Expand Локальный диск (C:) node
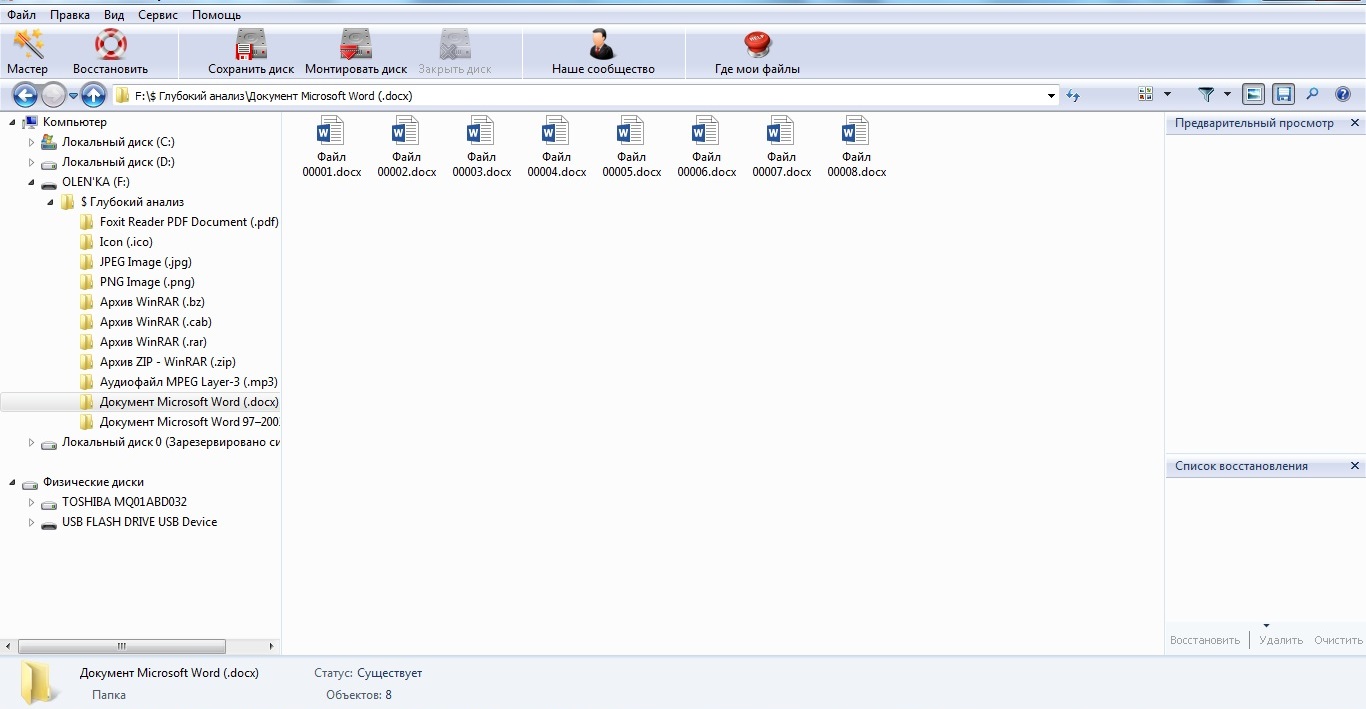1366x709 pixels. (x=31, y=142)
